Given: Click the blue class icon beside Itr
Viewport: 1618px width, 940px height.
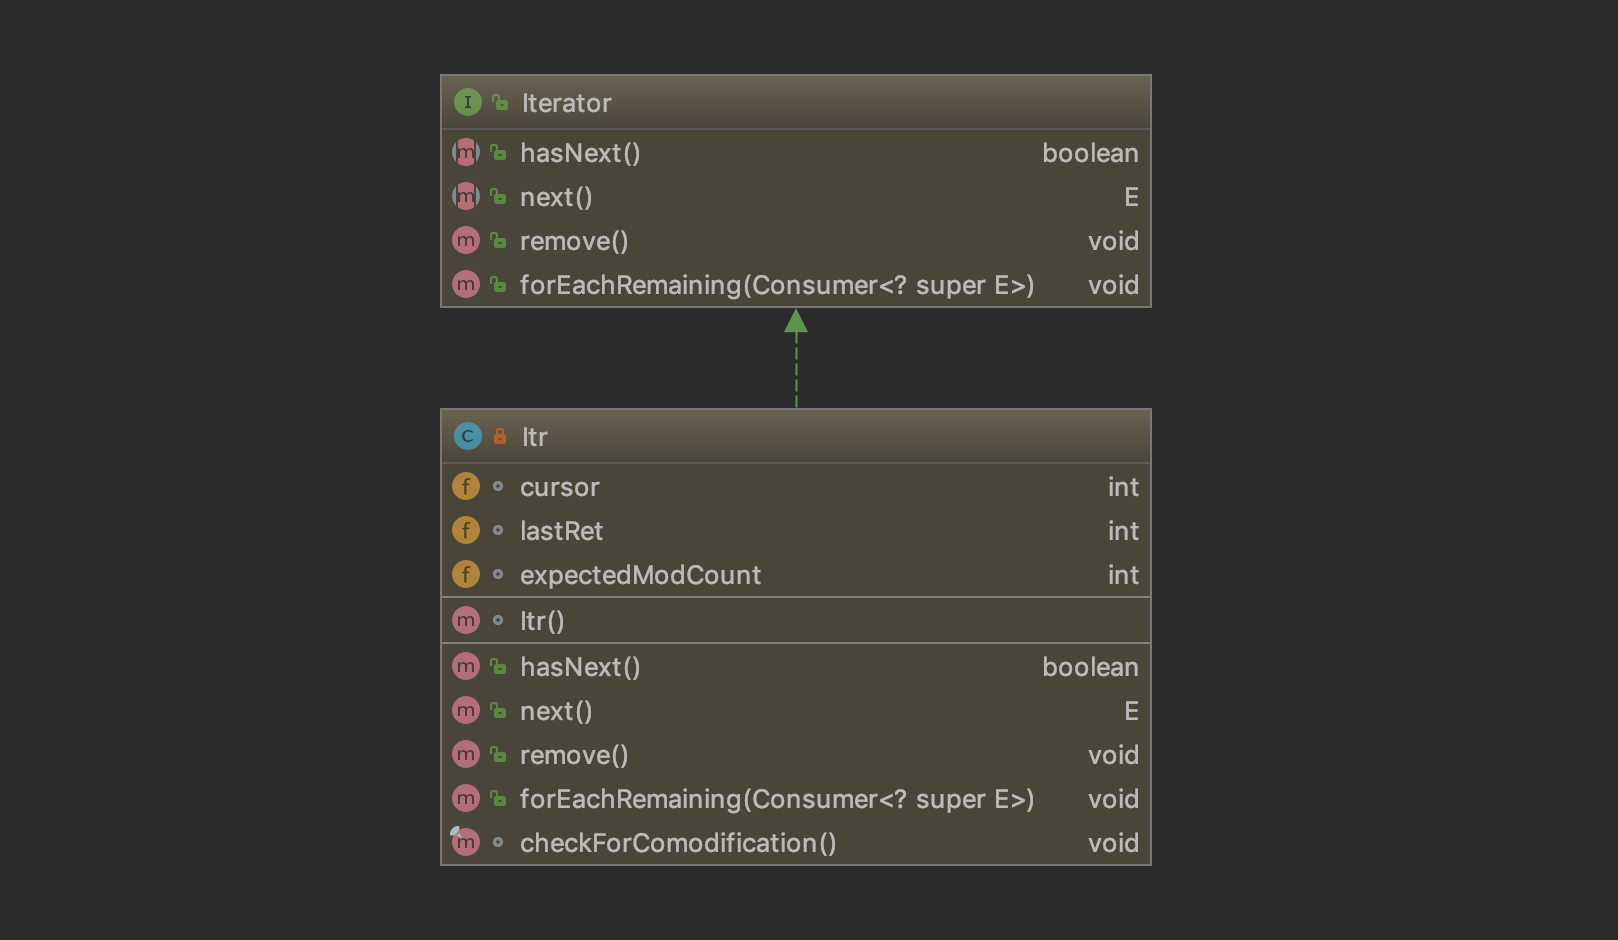Looking at the screenshot, I should click(467, 436).
